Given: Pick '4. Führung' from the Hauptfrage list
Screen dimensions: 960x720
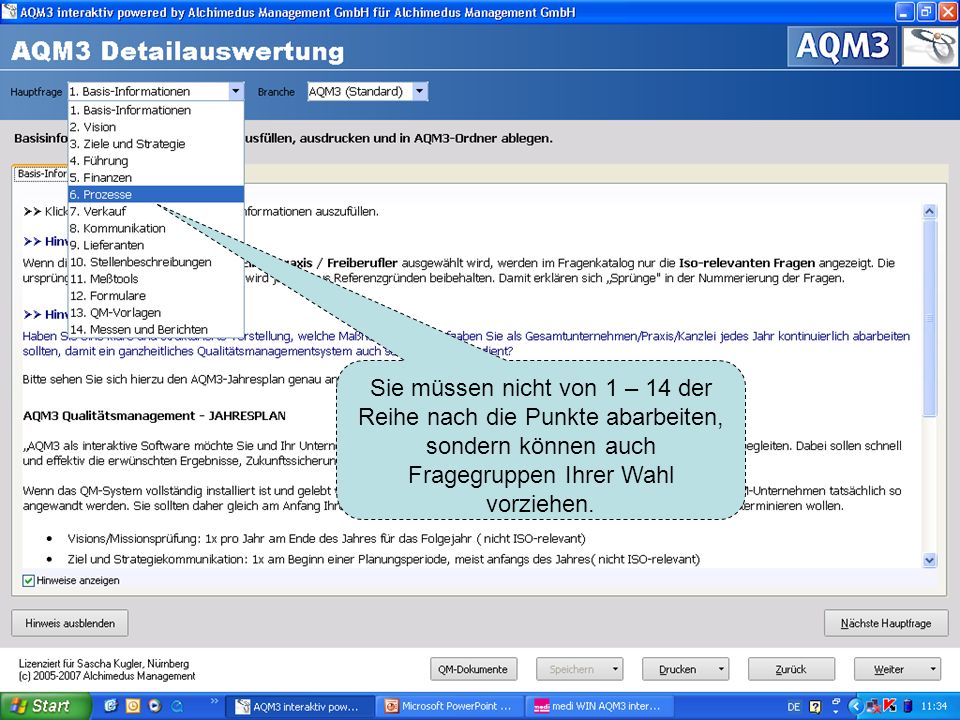Looking at the screenshot, I should point(156,160).
